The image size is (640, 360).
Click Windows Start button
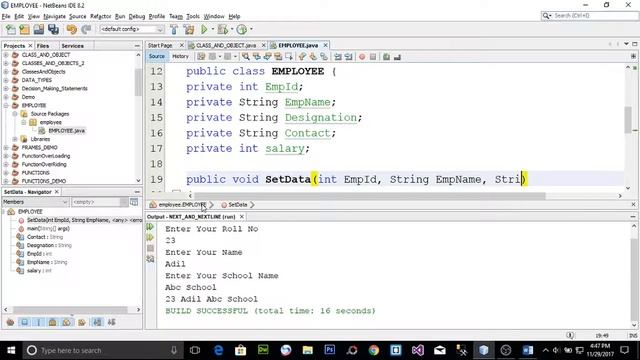[11, 350]
